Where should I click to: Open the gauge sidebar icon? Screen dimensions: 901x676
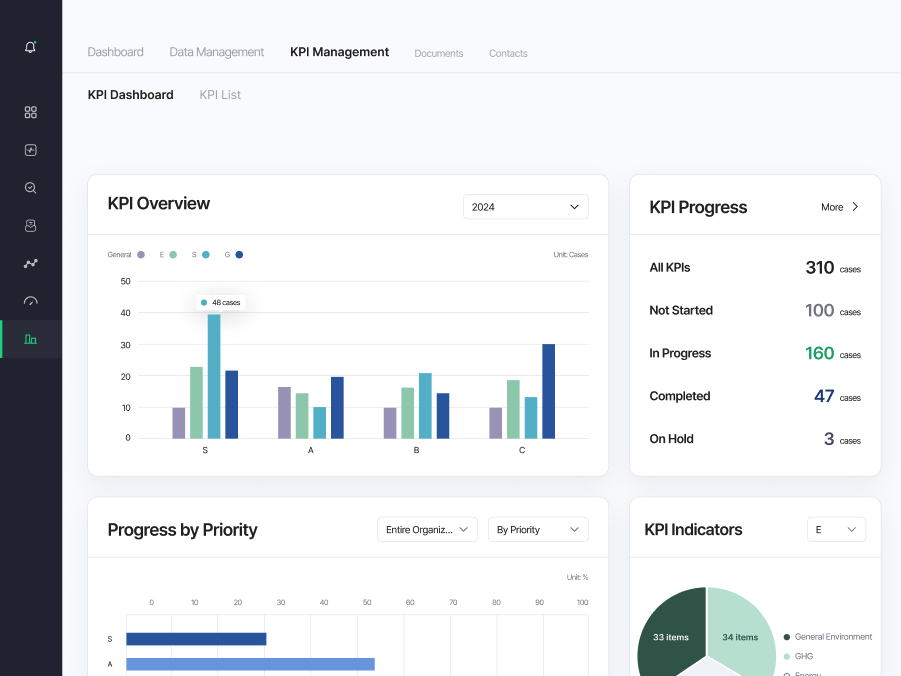point(30,301)
